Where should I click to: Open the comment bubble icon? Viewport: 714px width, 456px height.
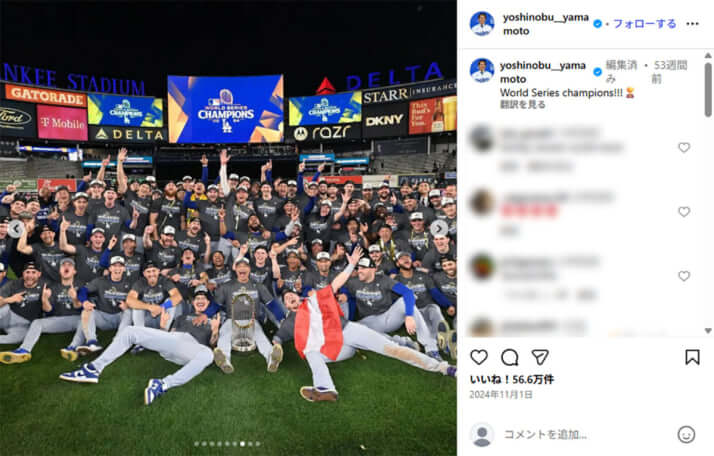[510, 357]
